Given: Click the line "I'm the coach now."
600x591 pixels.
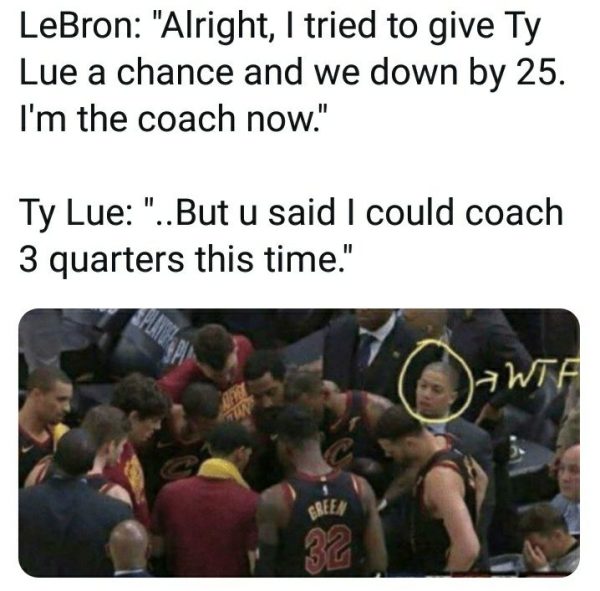Looking at the screenshot, I should coord(173,119).
